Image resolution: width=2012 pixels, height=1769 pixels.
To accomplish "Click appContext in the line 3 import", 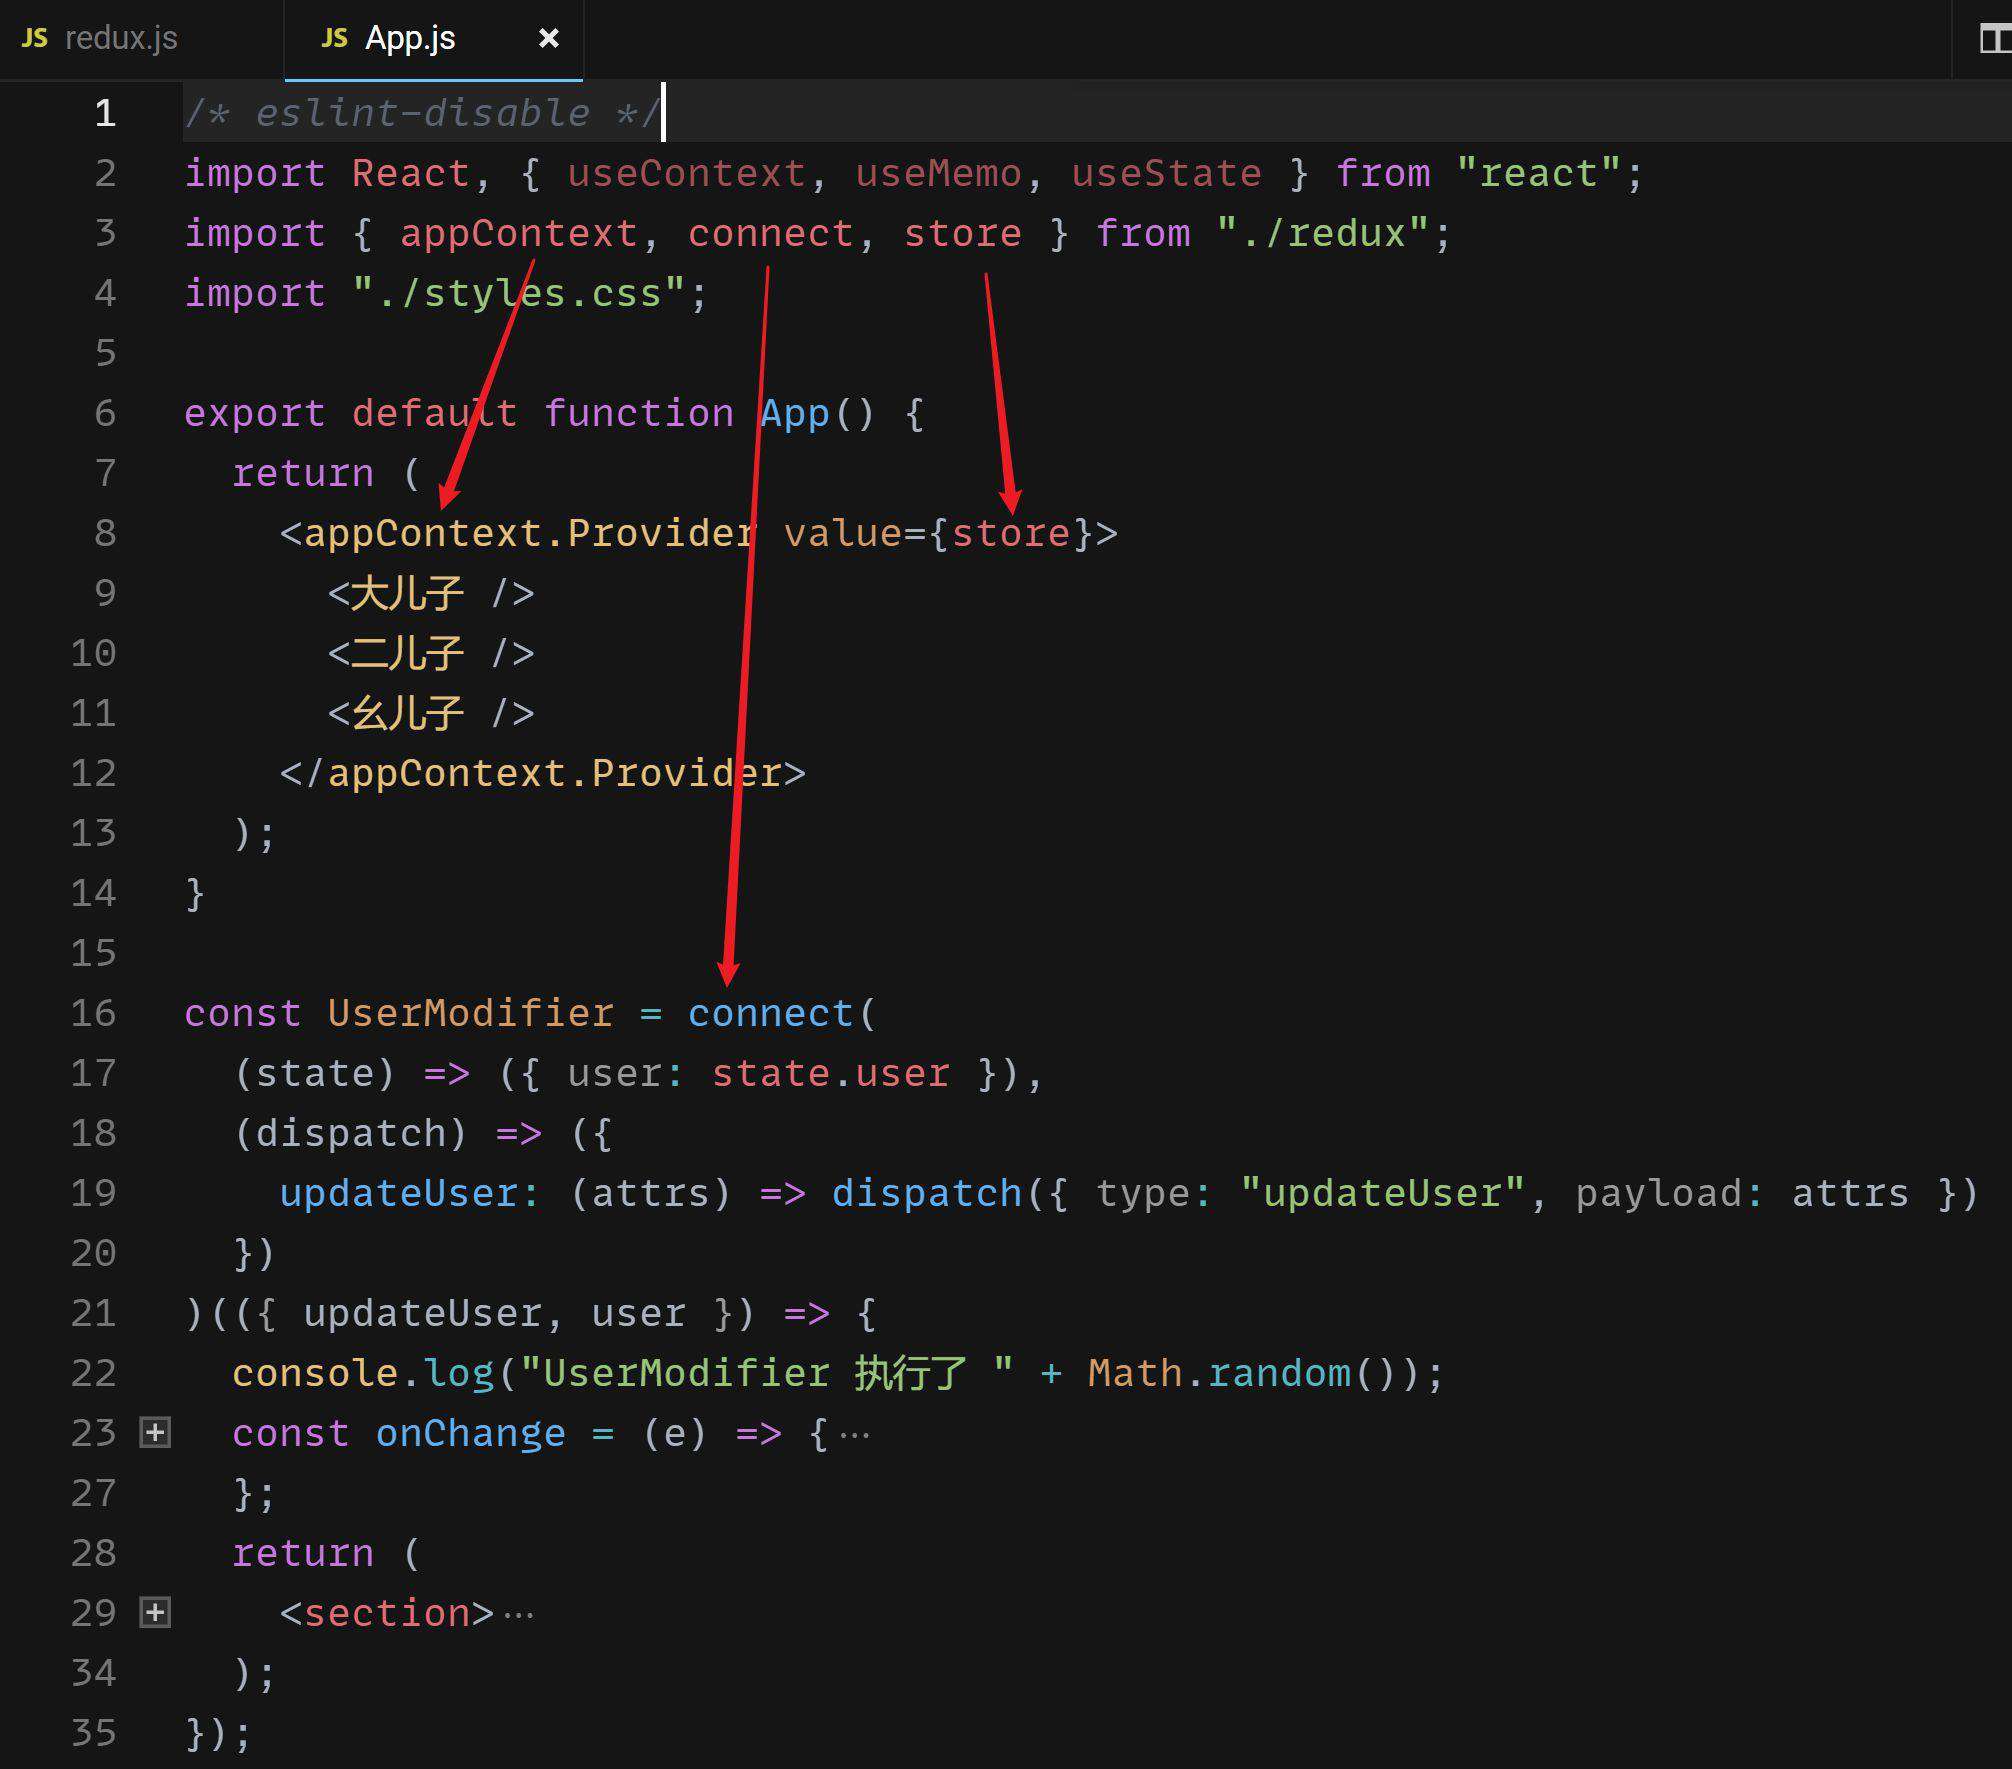I will (x=519, y=233).
